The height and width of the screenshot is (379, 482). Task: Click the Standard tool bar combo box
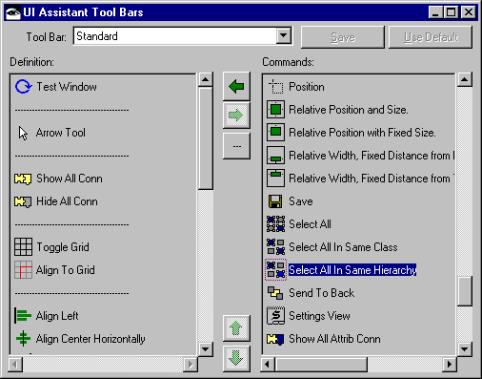click(x=182, y=36)
